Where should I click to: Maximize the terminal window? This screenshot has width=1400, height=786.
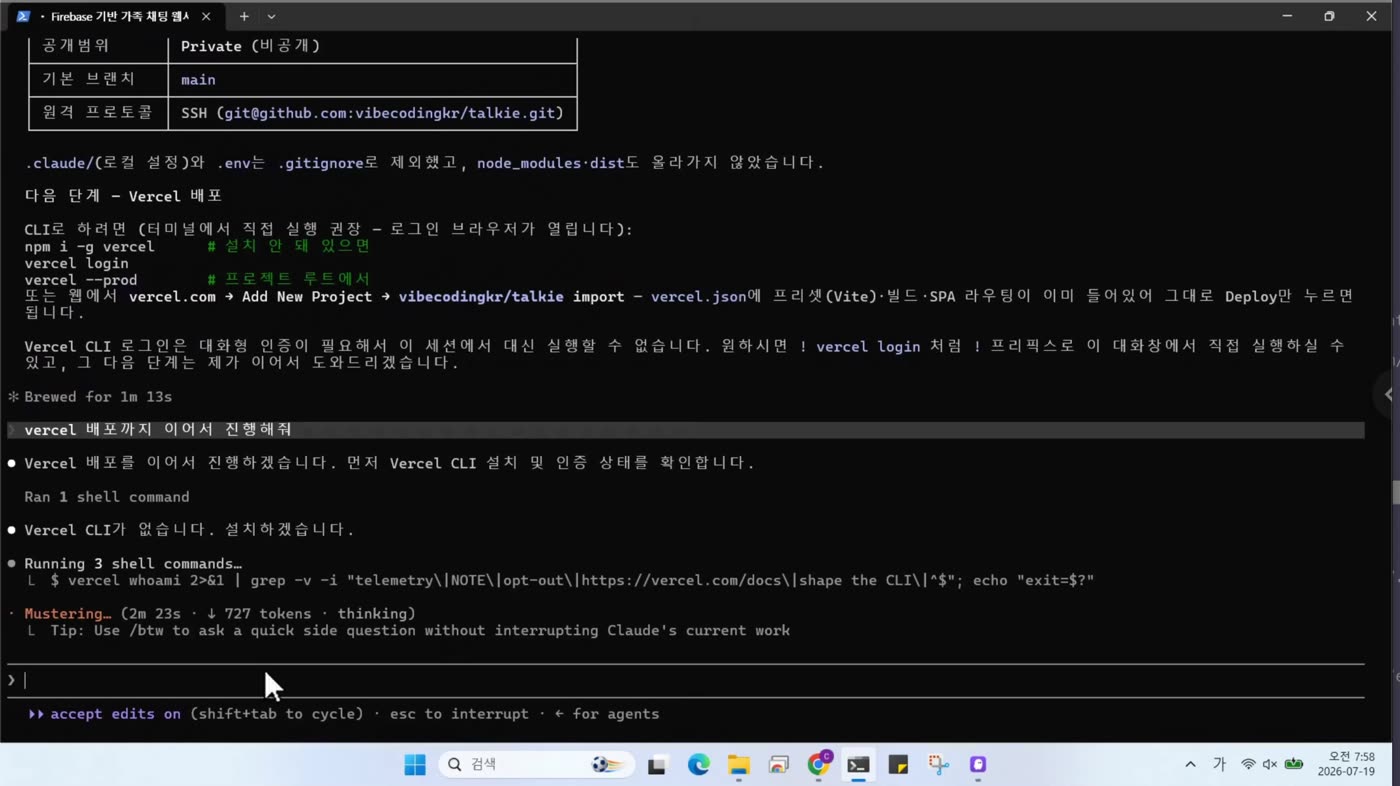pyautogui.click(x=1329, y=16)
